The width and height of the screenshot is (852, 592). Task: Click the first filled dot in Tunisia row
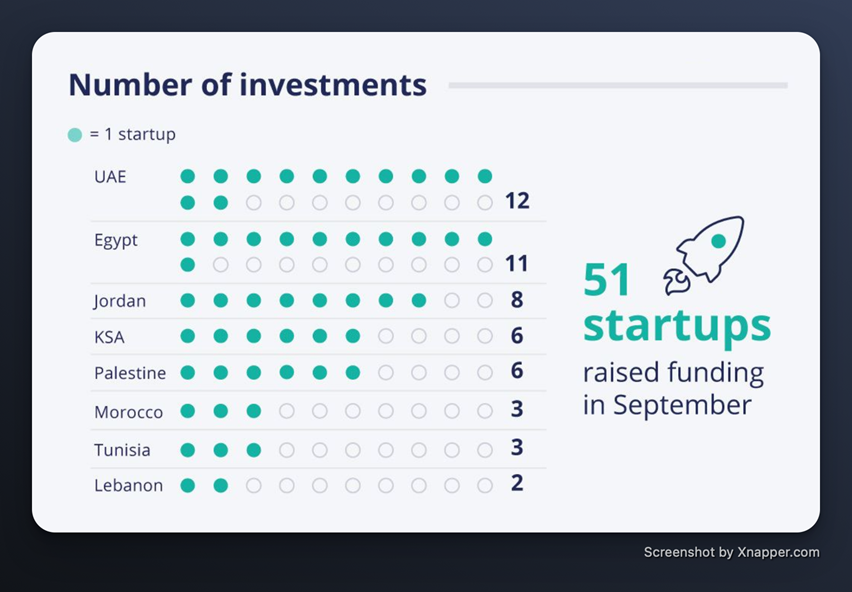click(x=187, y=450)
